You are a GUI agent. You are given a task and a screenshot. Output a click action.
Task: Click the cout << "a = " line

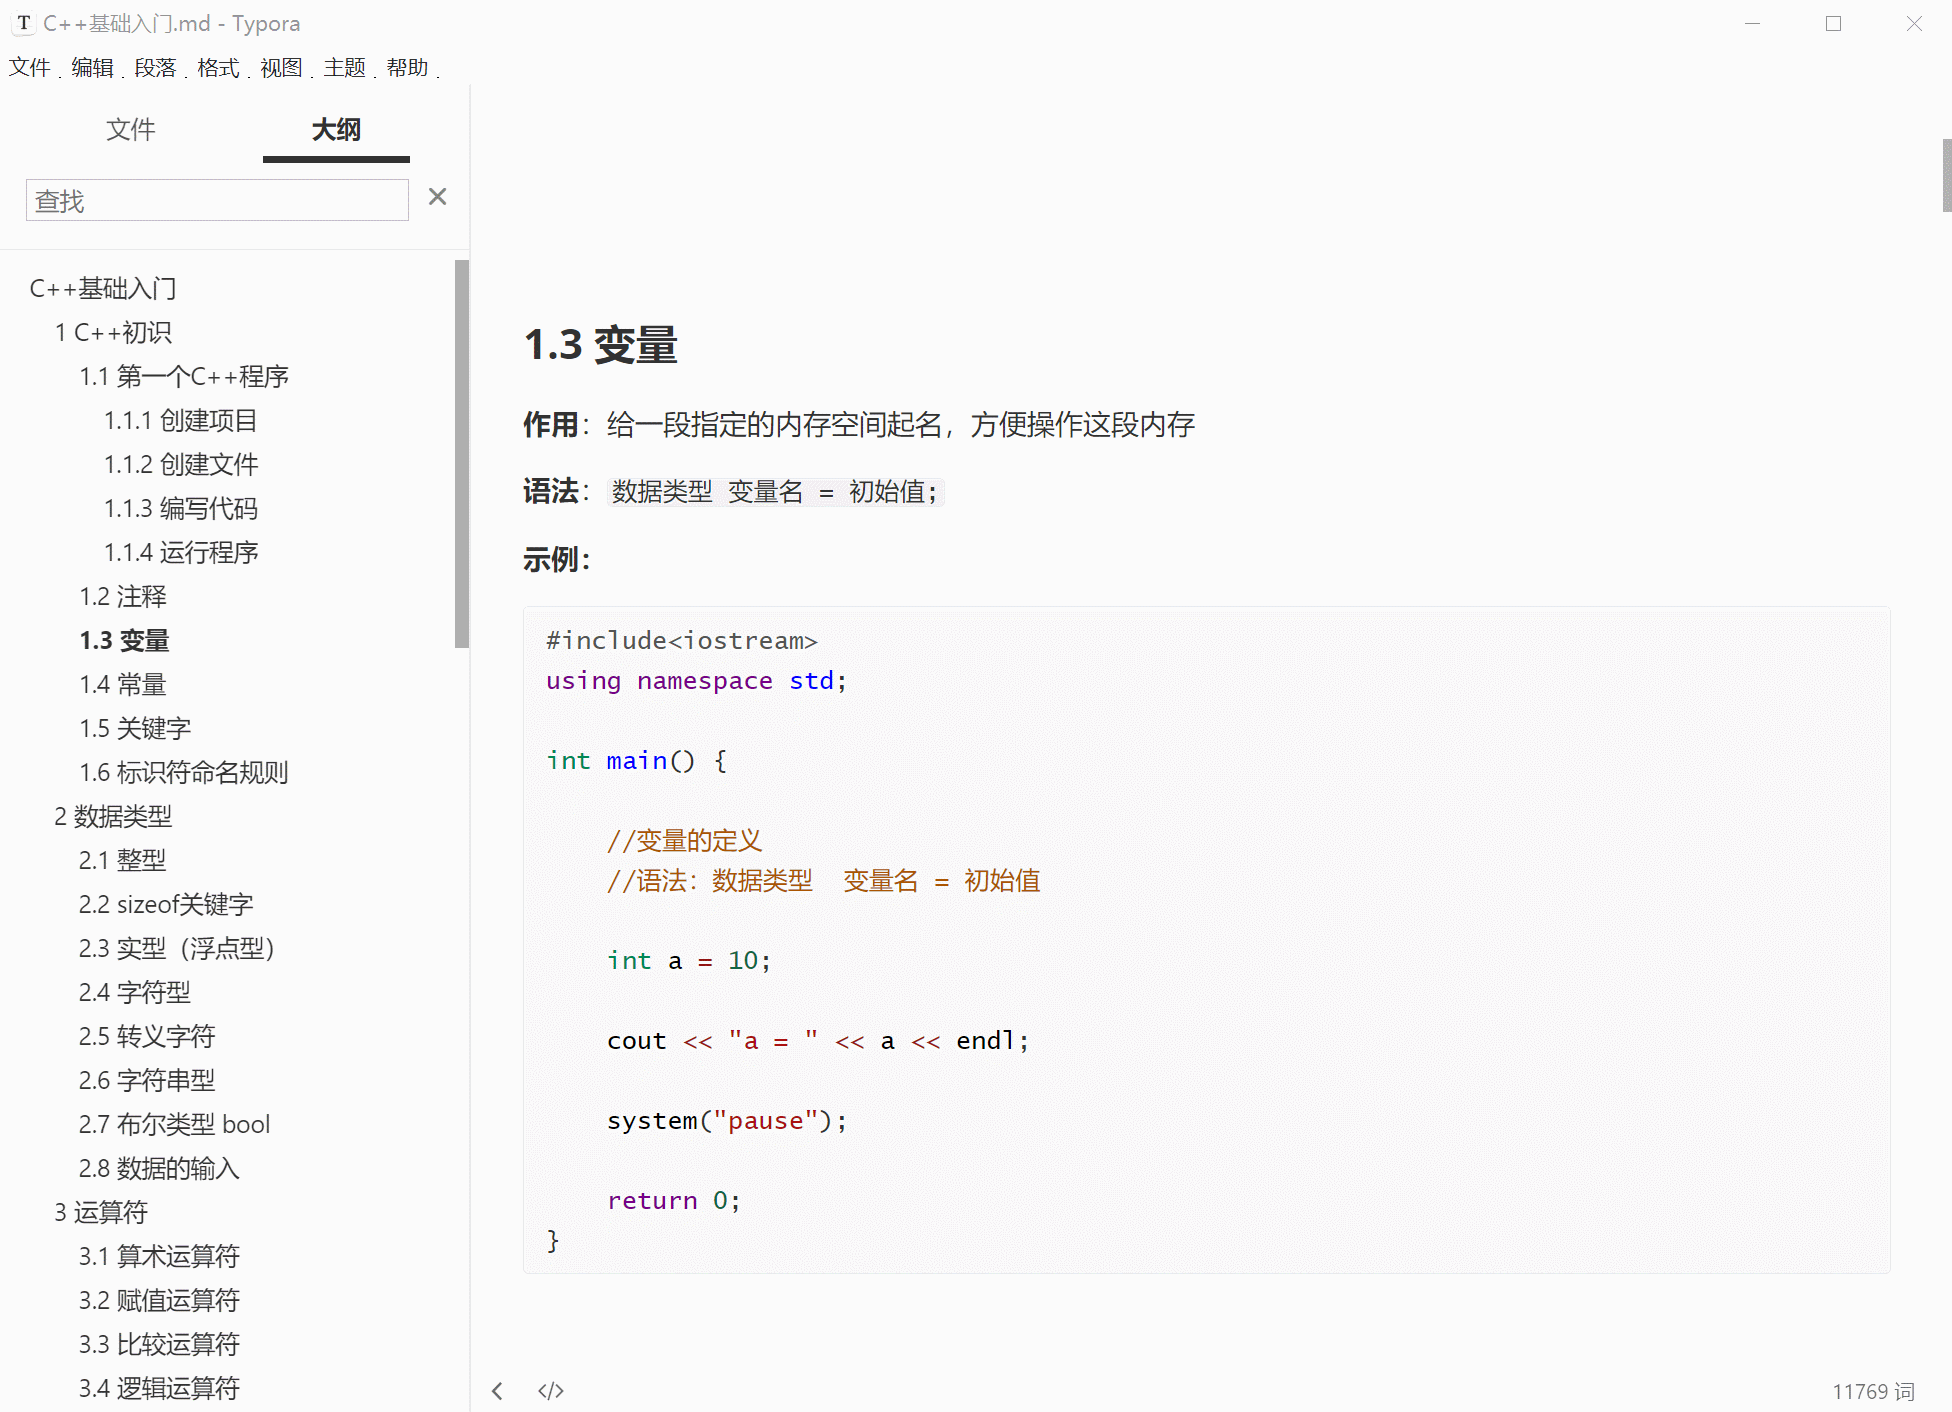818,1041
